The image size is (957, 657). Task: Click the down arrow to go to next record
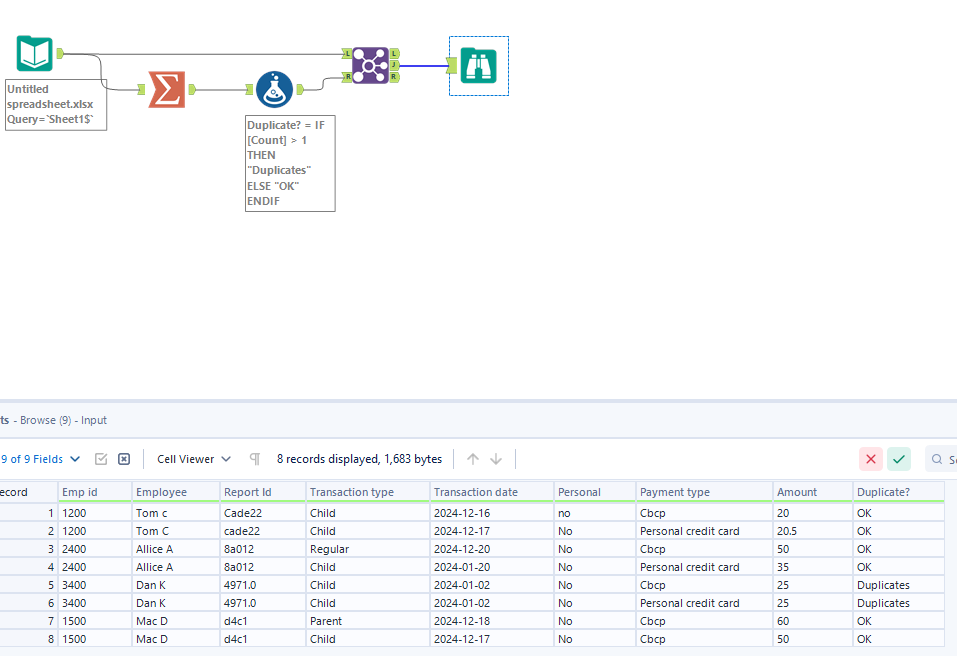pos(495,458)
